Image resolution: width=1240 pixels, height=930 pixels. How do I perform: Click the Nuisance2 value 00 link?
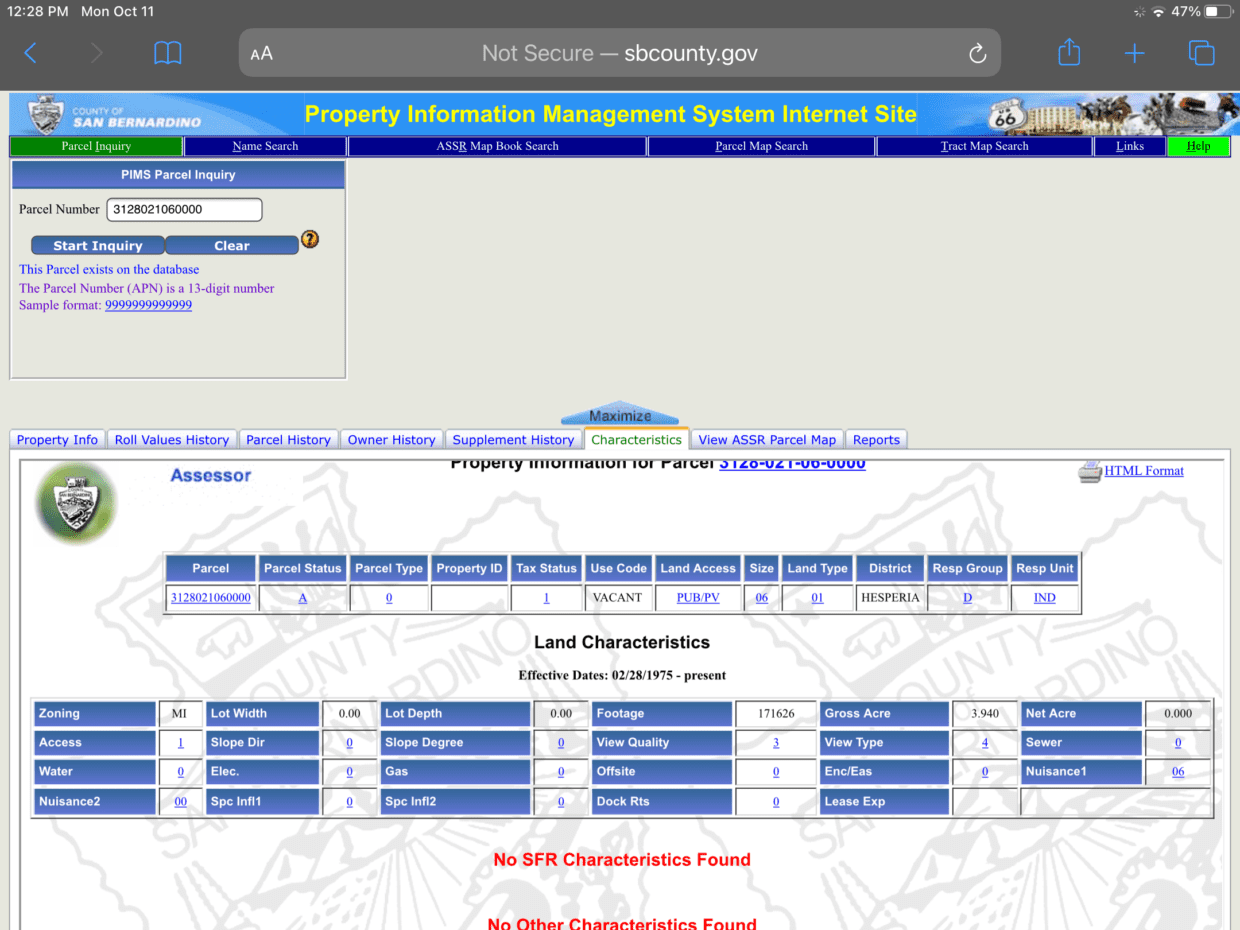181,802
